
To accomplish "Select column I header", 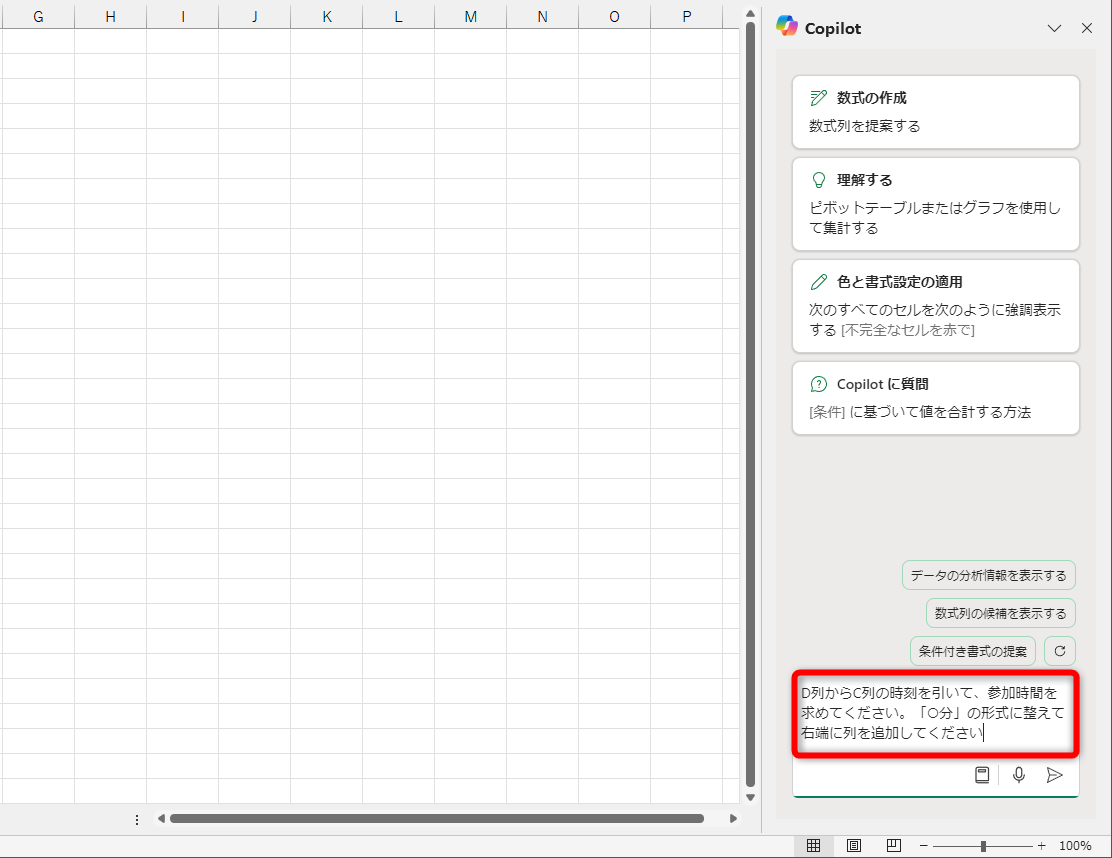I will (x=183, y=16).
